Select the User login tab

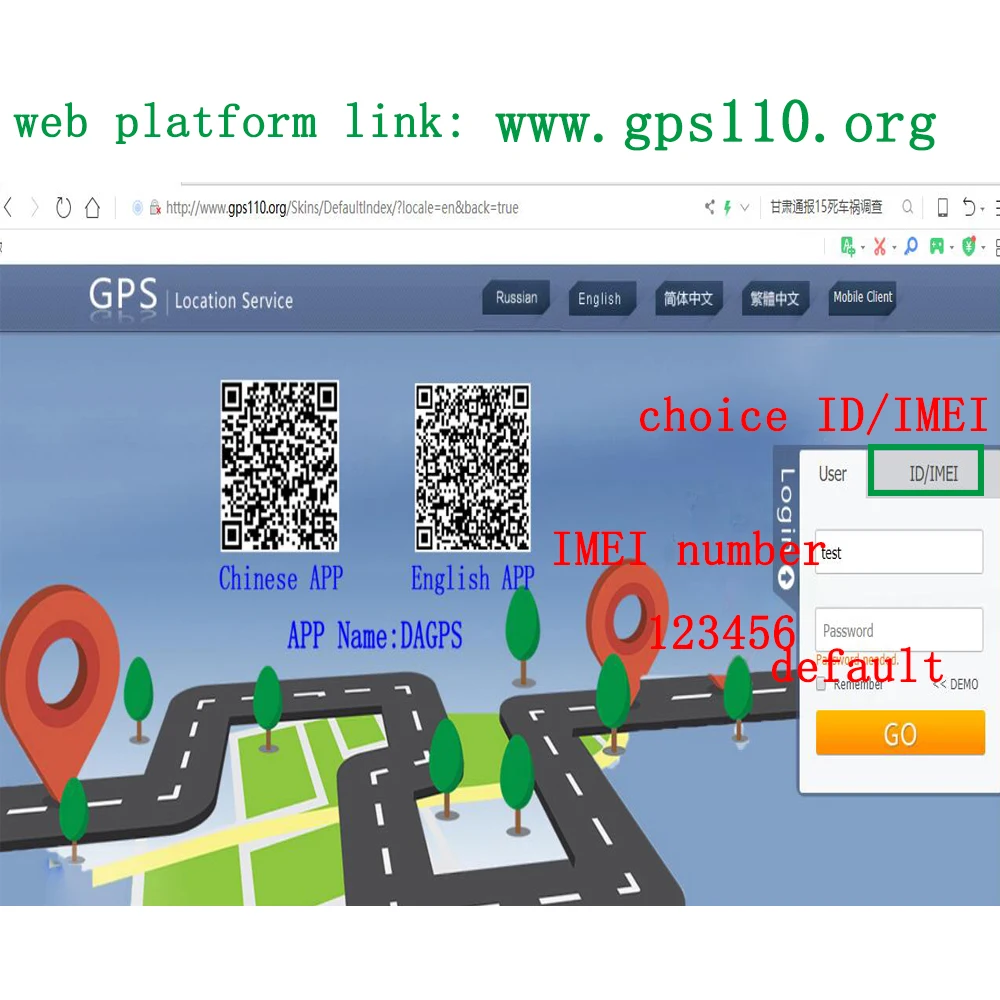832,474
